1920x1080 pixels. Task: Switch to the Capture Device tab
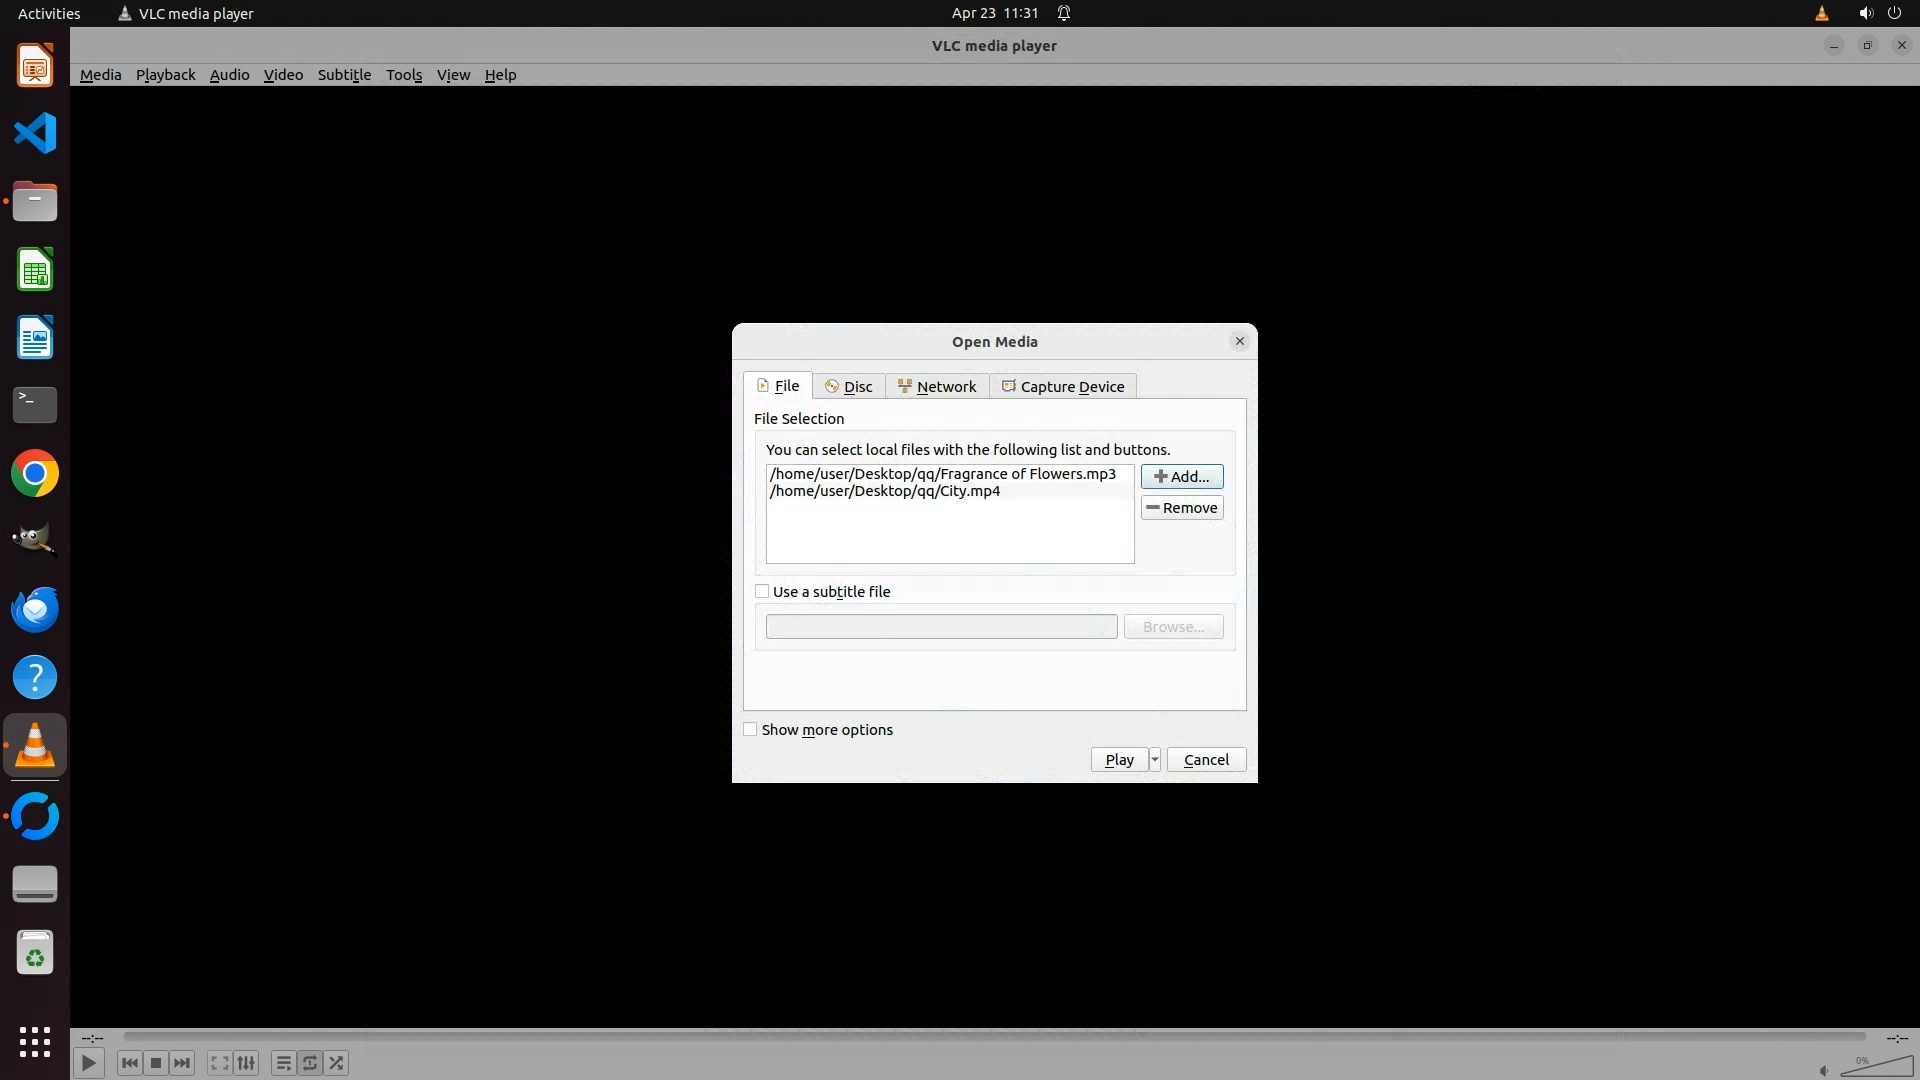click(1063, 387)
